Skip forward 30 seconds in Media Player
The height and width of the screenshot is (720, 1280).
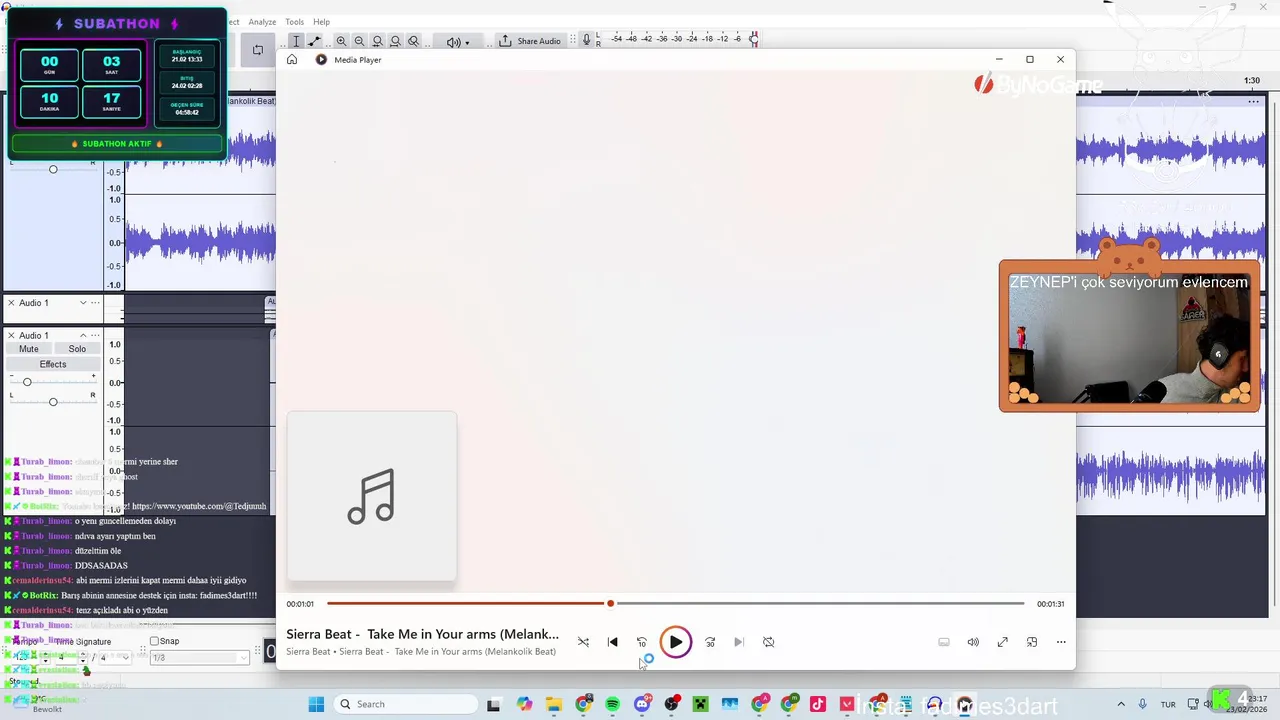710,642
